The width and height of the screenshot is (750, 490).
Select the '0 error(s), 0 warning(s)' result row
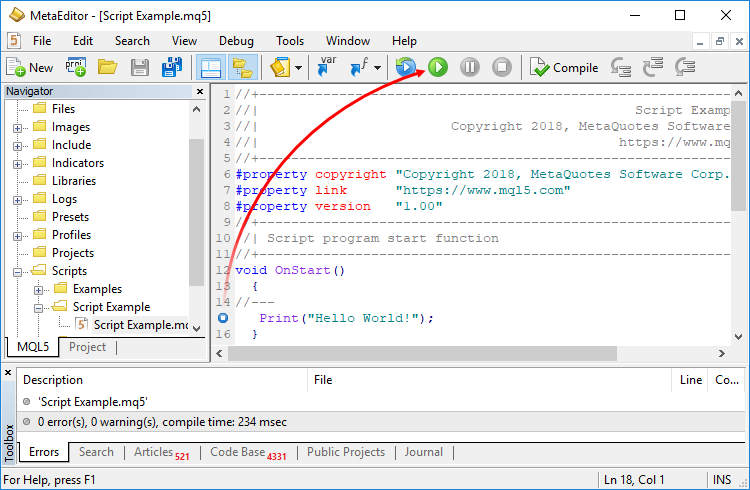coord(382,422)
